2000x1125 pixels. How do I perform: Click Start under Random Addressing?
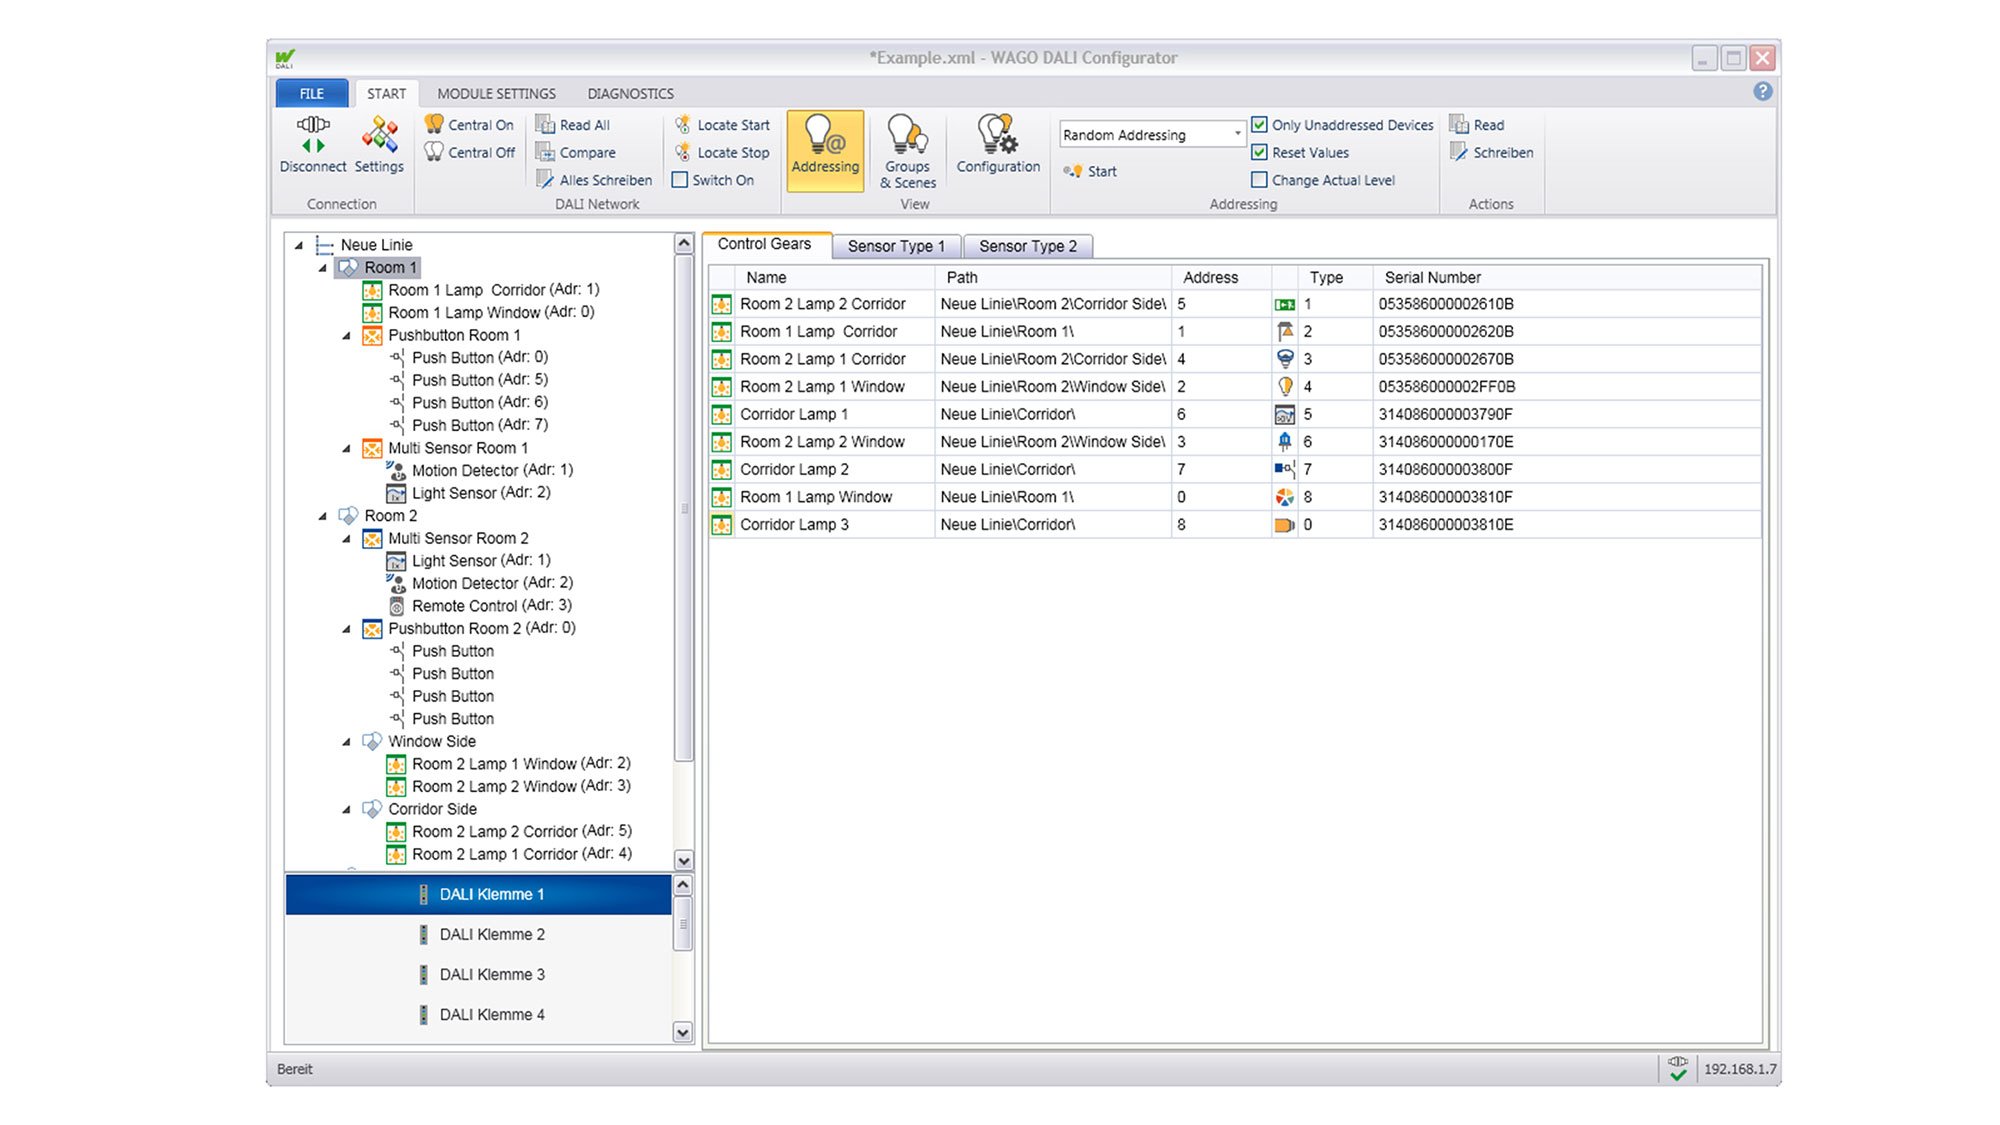(1091, 171)
